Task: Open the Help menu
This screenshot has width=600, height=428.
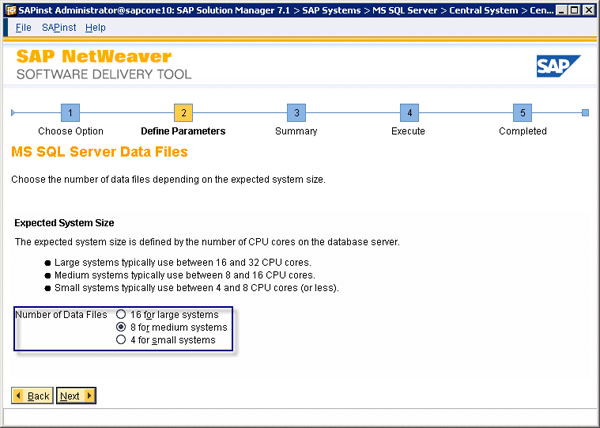Action: coord(95,27)
